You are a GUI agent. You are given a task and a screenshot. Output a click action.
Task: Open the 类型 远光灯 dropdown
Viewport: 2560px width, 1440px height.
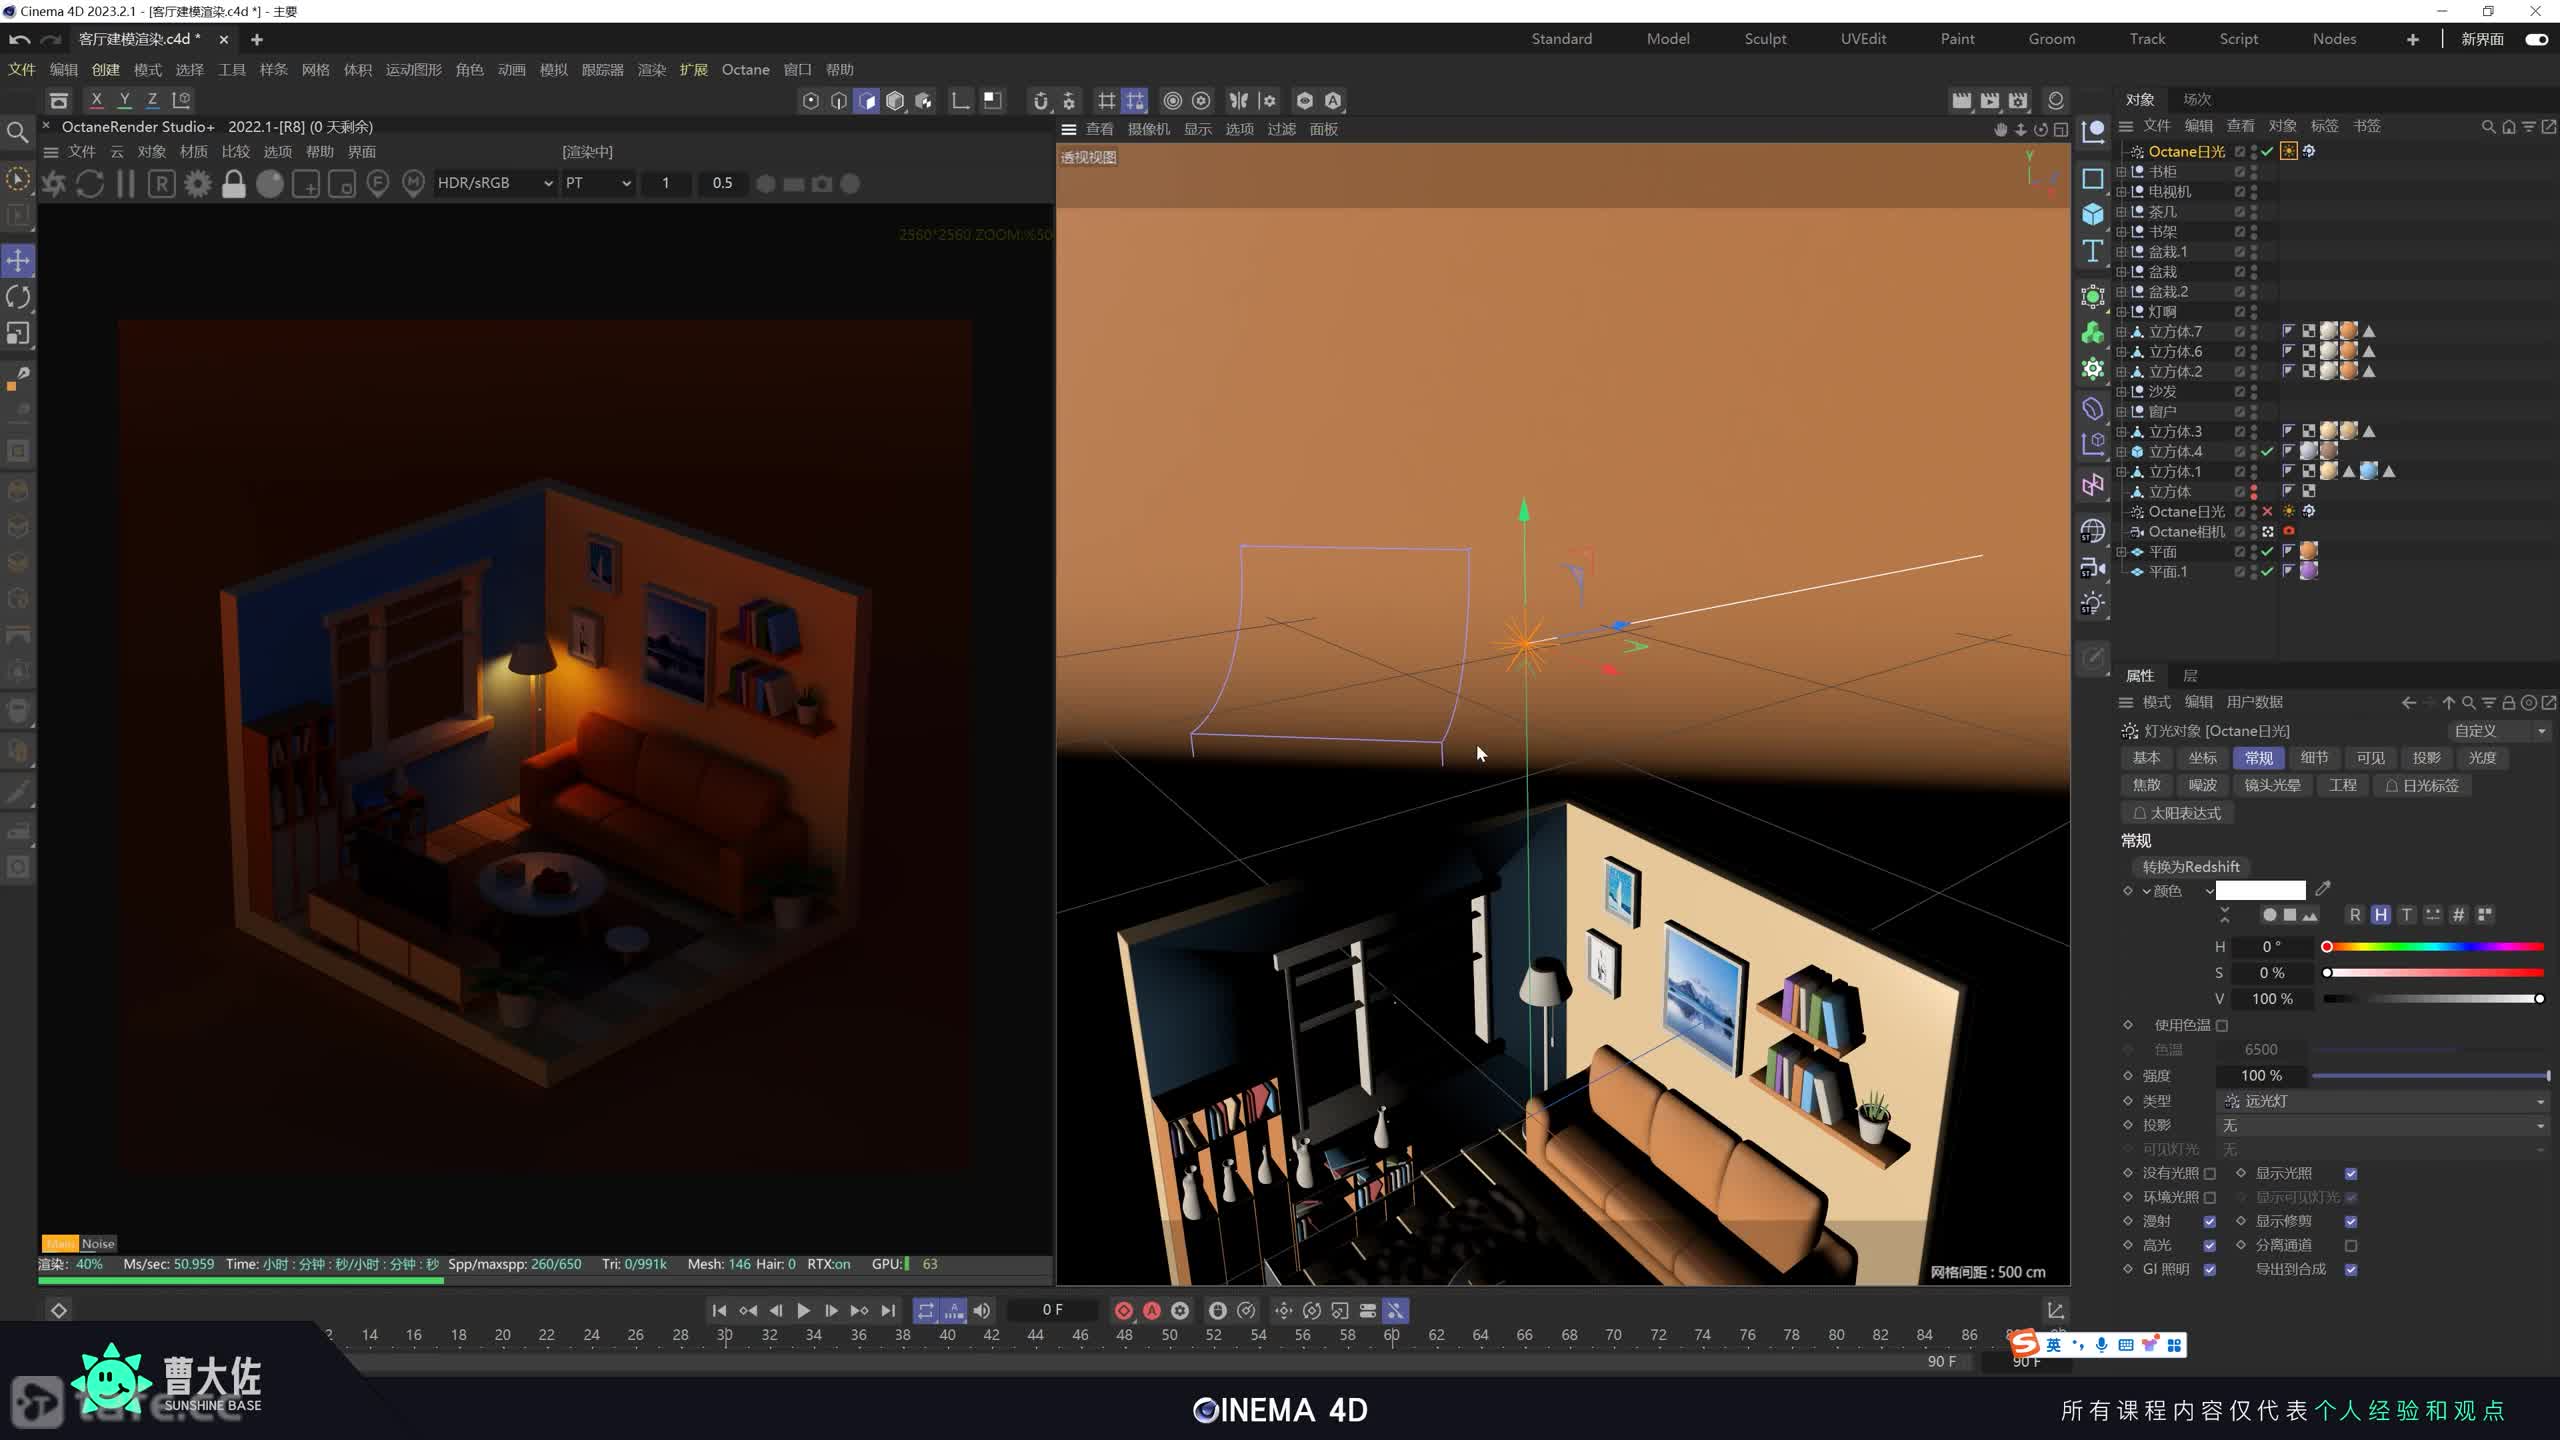tap(2382, 1101)
